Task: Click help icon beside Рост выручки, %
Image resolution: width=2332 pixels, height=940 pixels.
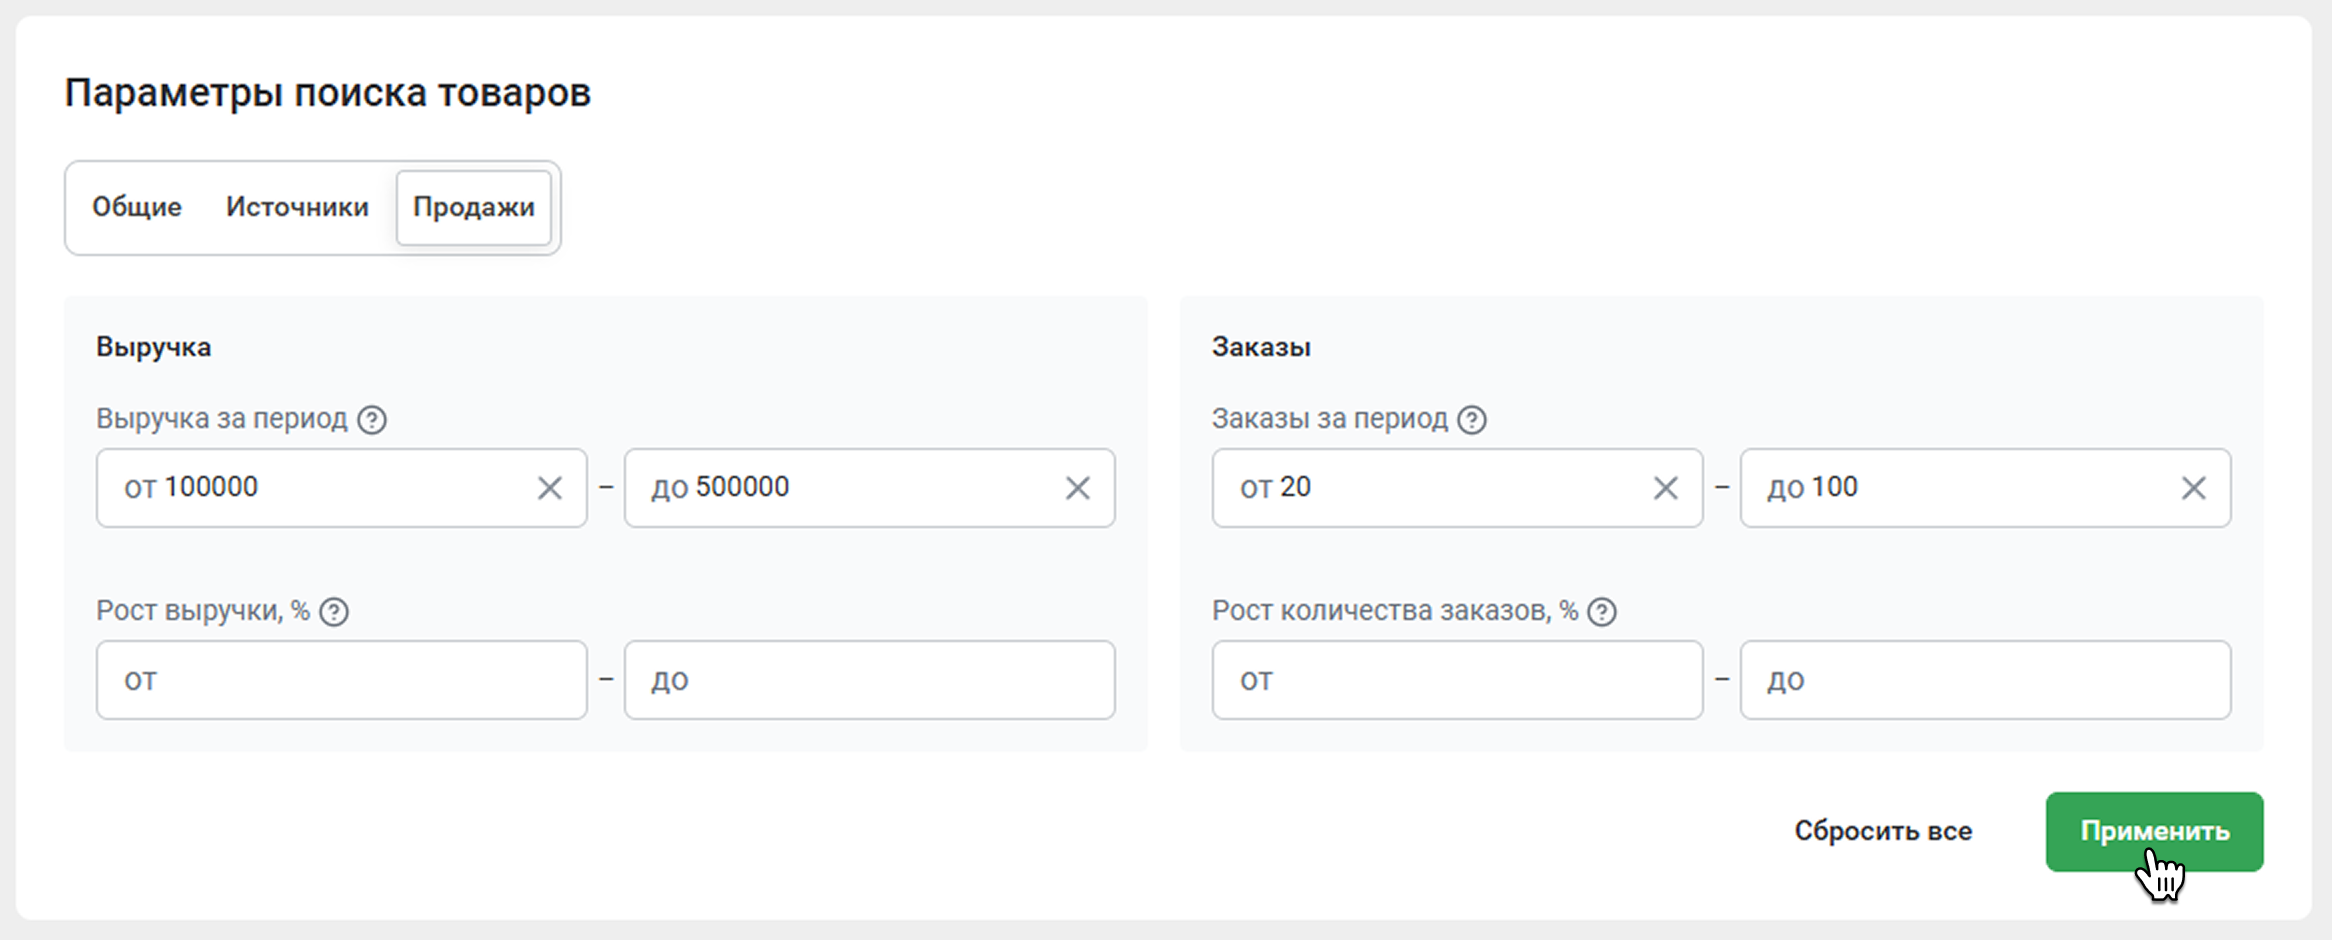Action: (334, 612)
